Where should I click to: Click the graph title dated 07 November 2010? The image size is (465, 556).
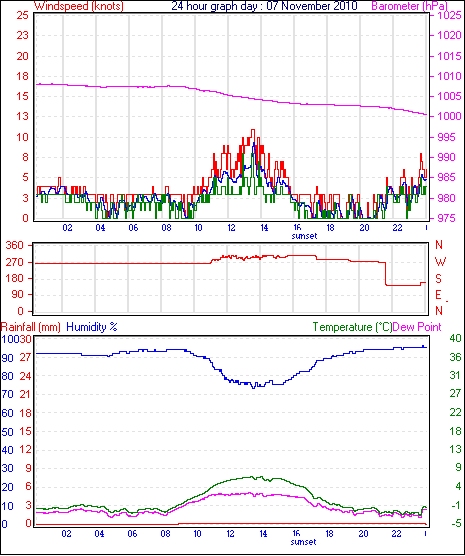(x=264, y=6)
